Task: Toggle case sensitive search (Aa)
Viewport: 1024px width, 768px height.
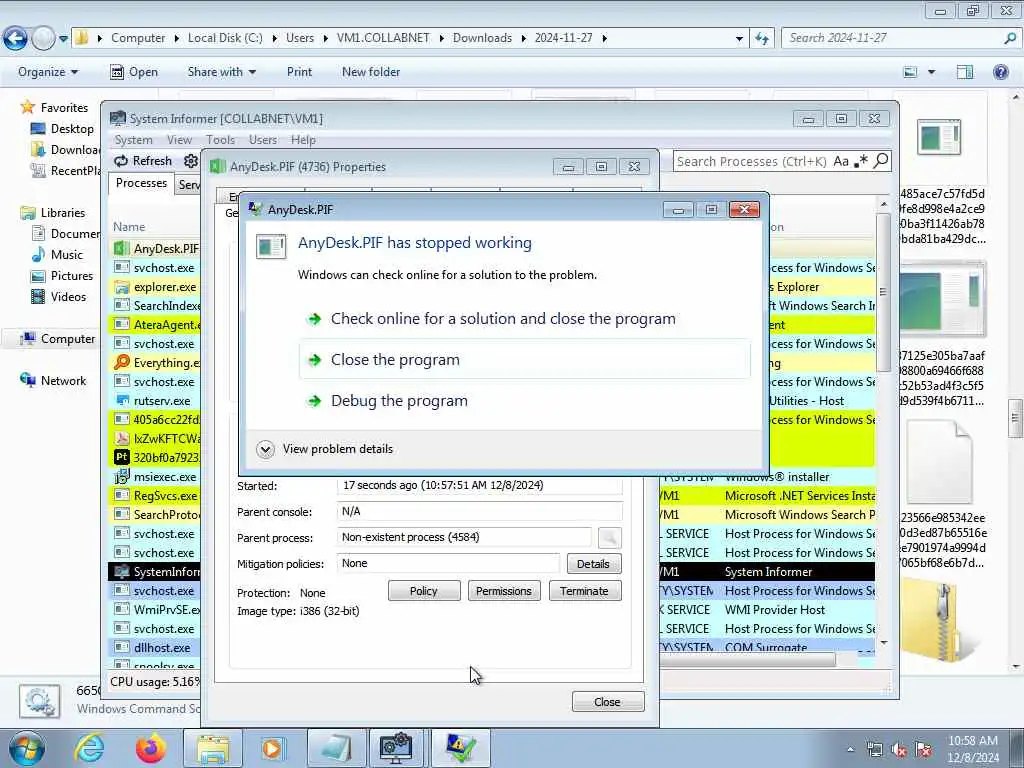Action: click(841, 161)
